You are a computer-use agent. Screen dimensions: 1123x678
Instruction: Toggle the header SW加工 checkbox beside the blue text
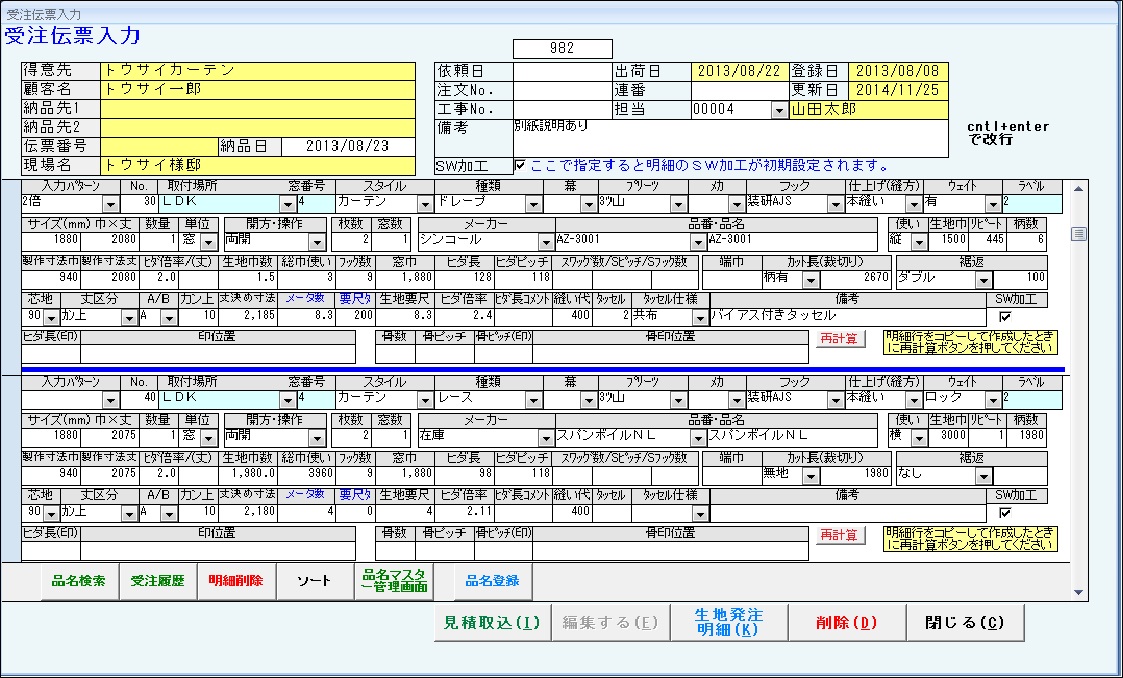click(x=520, y=165)
